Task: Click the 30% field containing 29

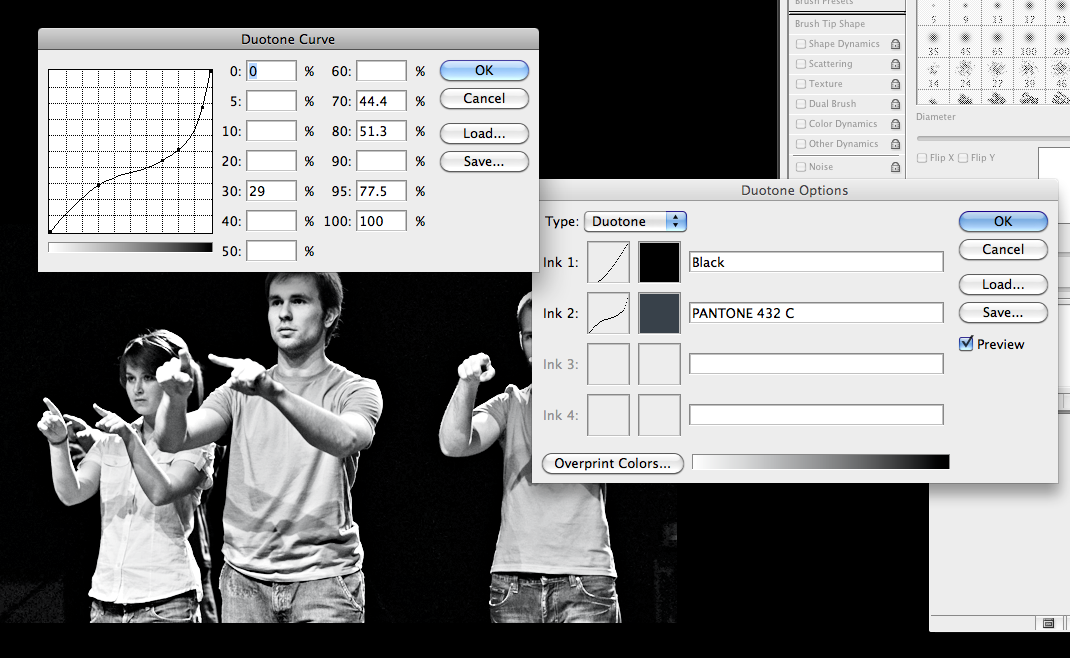Action: coord(272,191)
